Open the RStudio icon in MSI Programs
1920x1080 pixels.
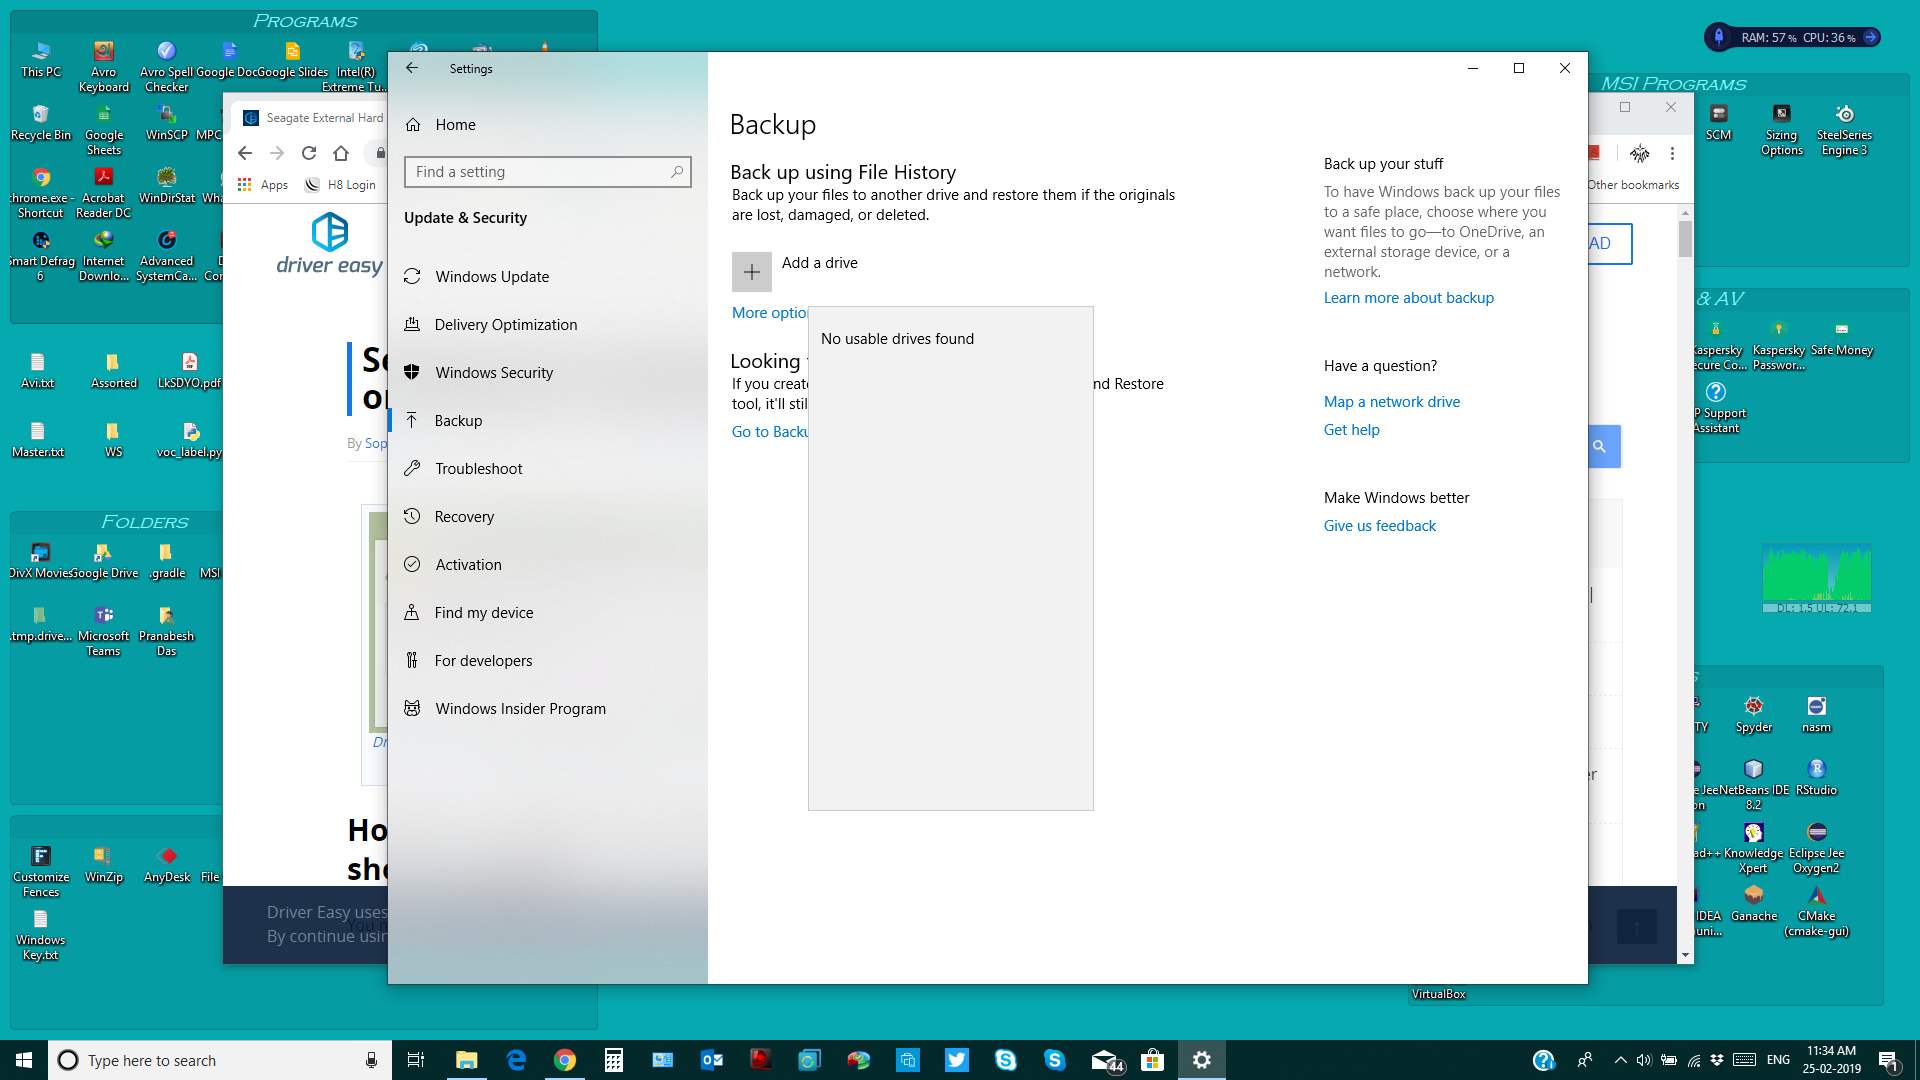point(1817,770)
